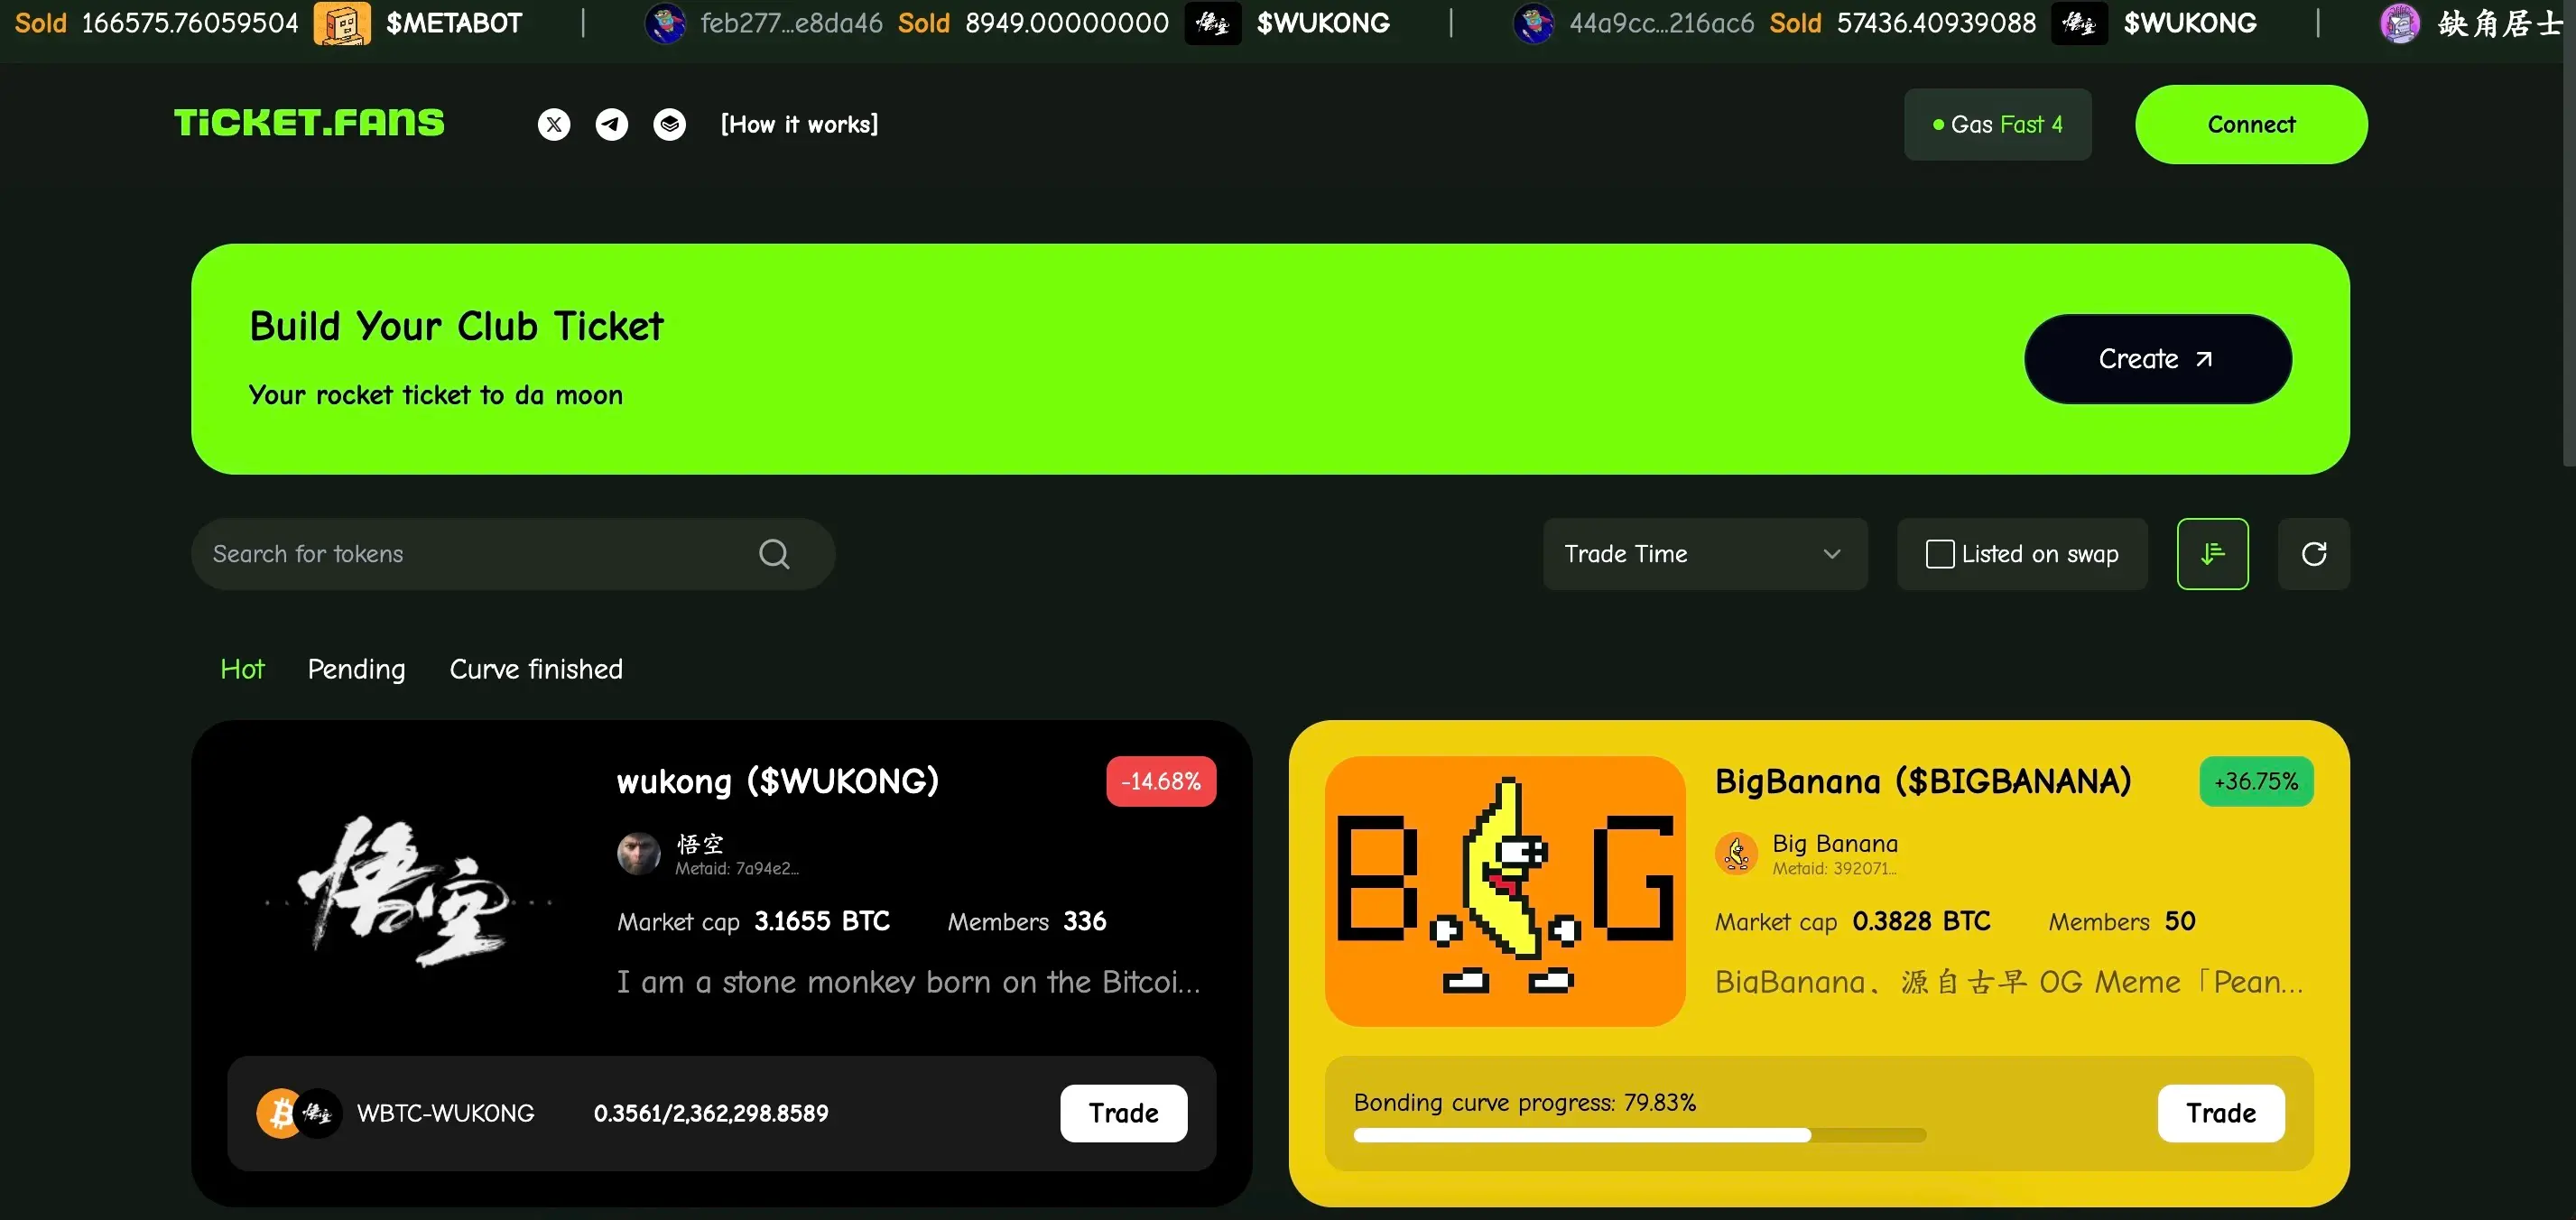Expand token search filter options
Image resolution: width=2576 pixels, height=1220 pixels.
tap(1703, 553)
